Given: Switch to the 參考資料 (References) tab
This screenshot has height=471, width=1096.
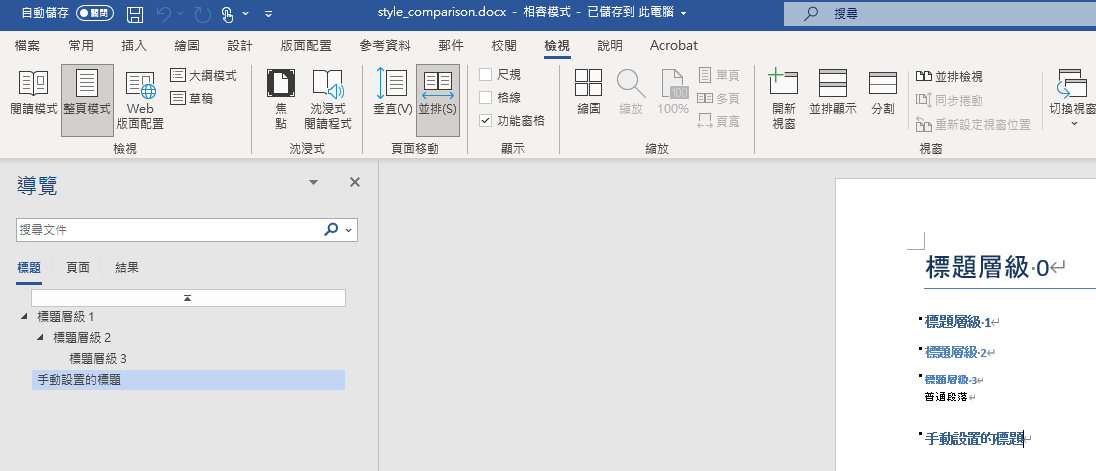Looking at the screenshot, I should click(x=385, y=45).
